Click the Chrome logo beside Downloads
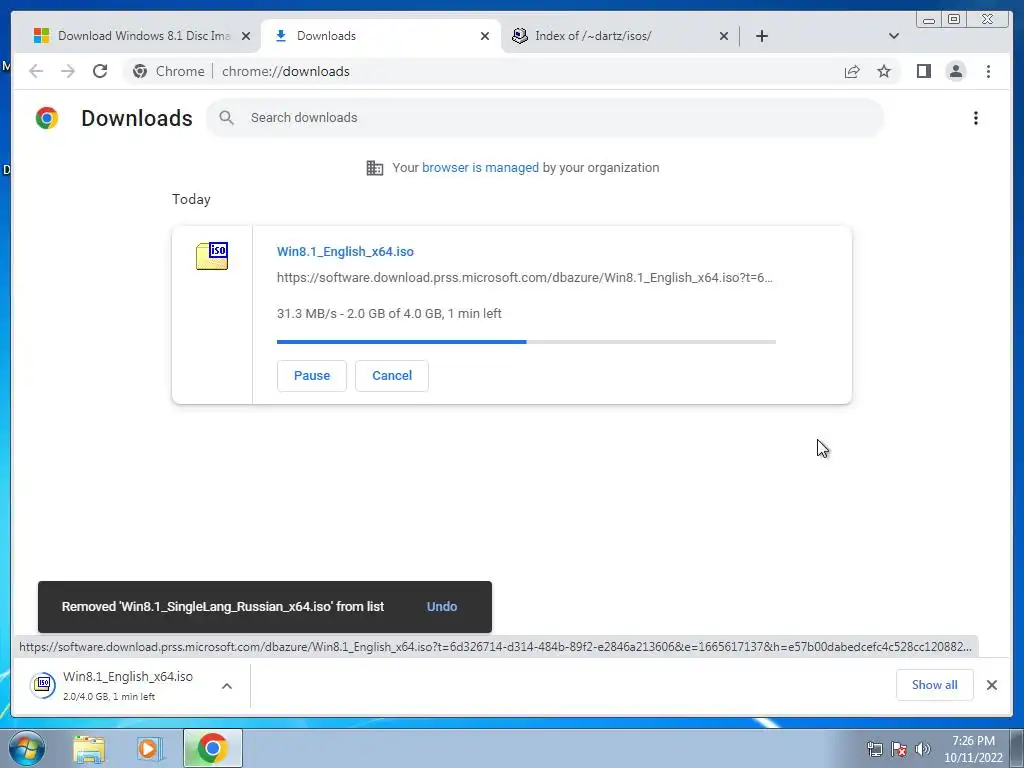This screenshot has height=768, width=1024. coord(47,118)
